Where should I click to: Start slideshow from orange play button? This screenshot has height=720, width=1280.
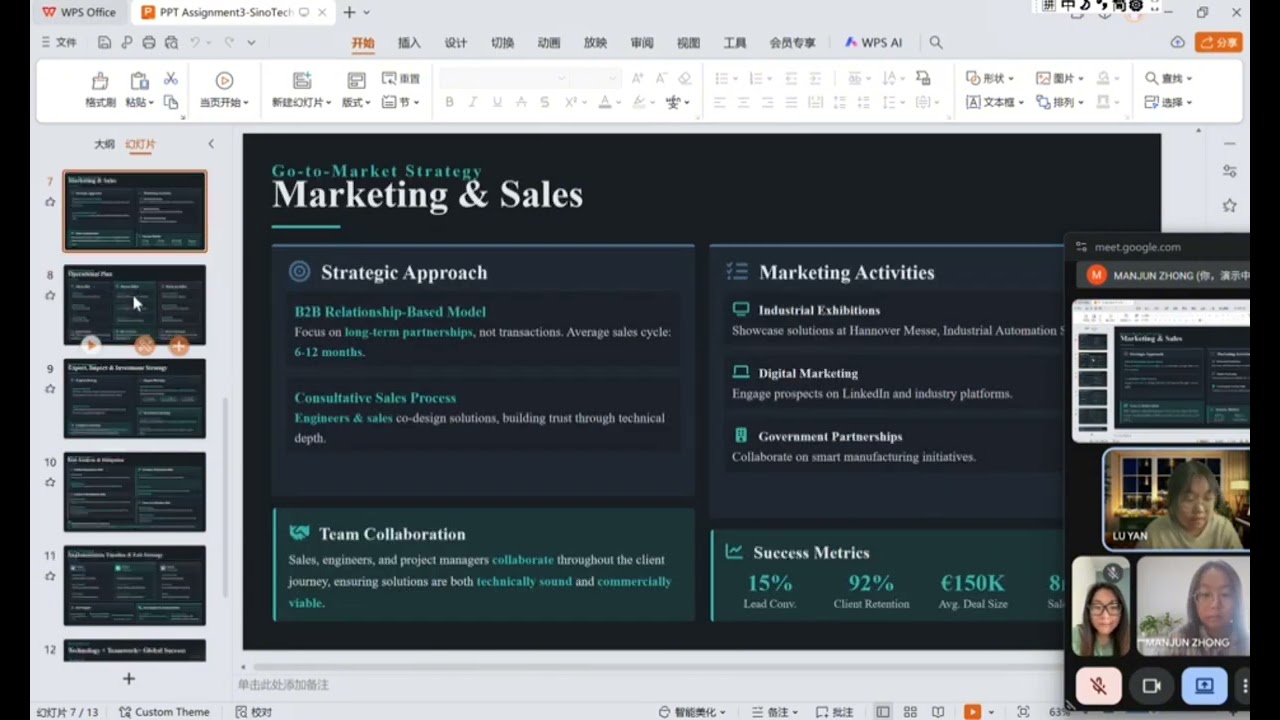972,712
